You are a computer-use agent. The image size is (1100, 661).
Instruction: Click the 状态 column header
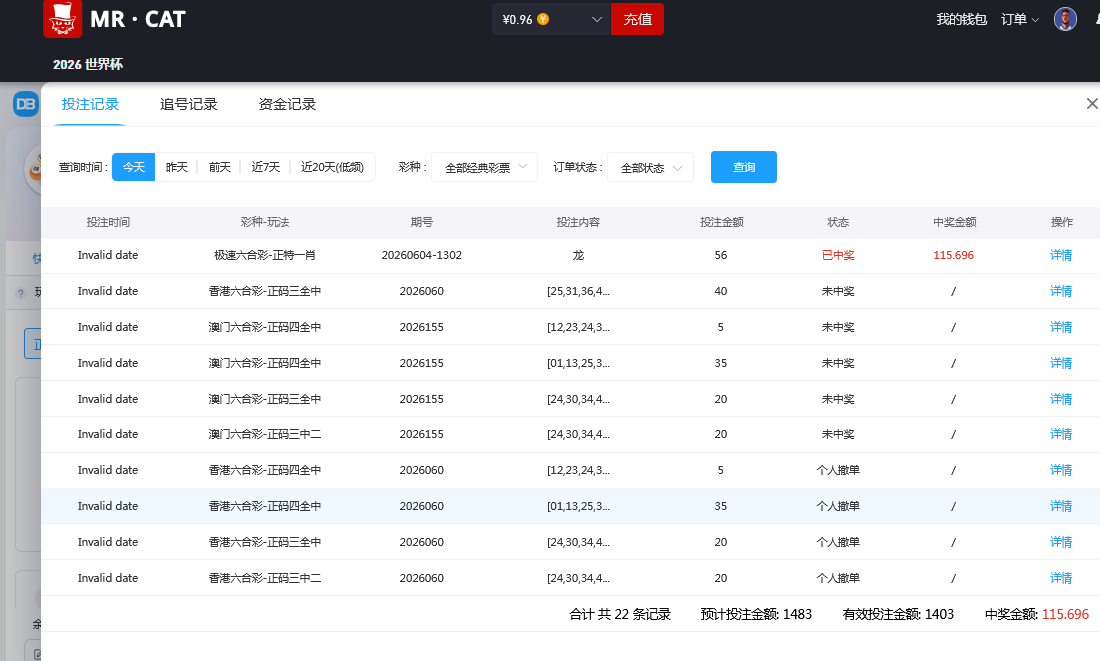point(838,222)
